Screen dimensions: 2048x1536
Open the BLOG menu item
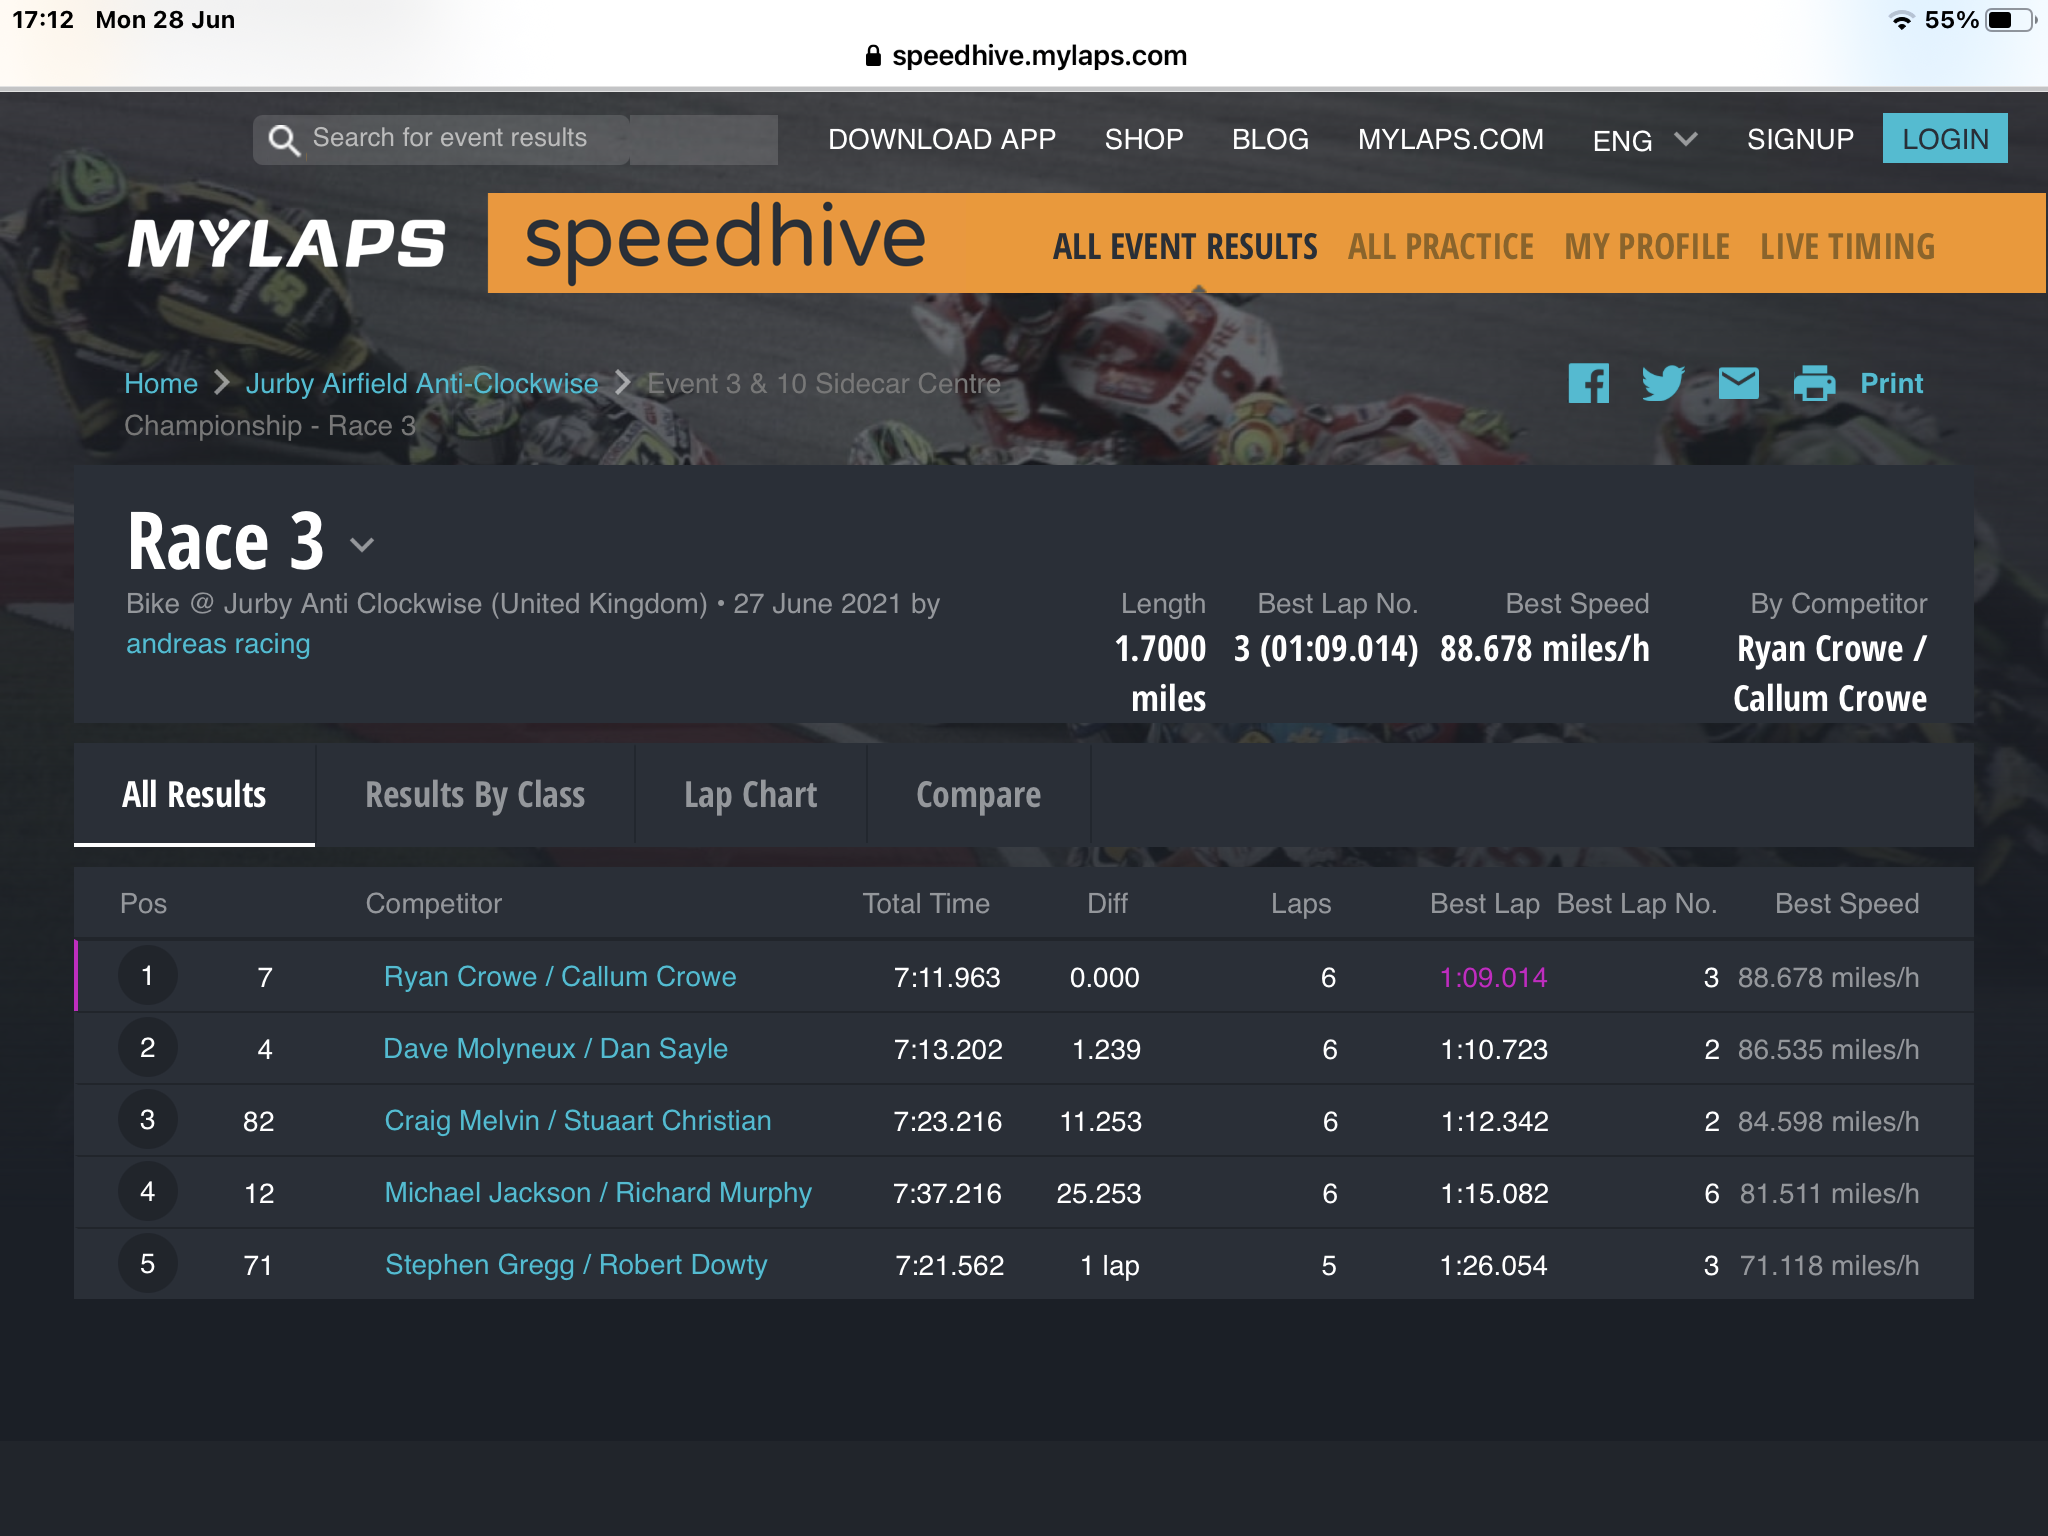click(x=1270, y=139)
